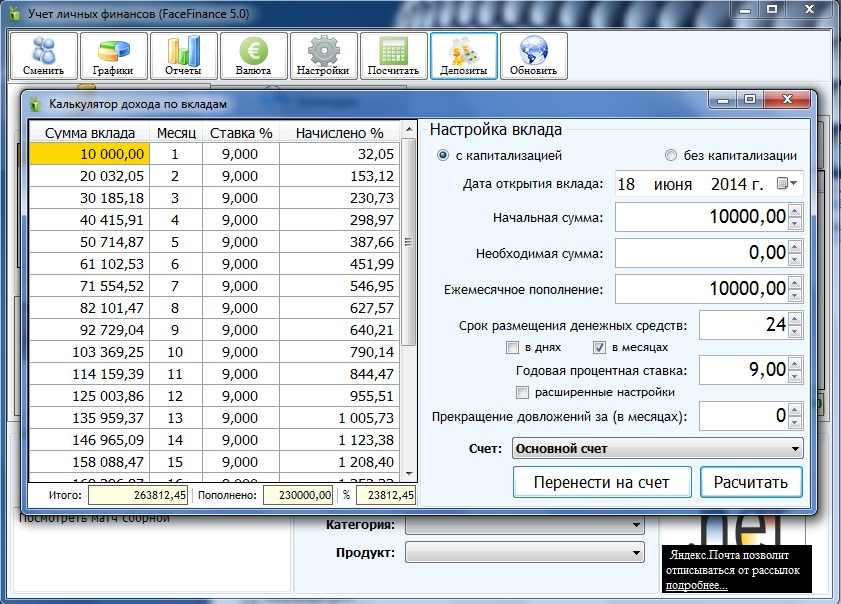Select the 146 965,09 deposit cell
This screenshot has height=604, width=841.
90,440
